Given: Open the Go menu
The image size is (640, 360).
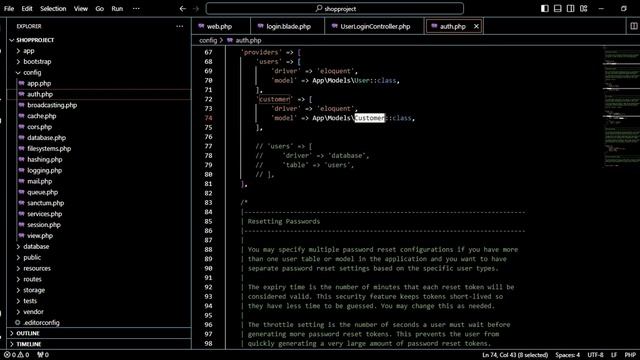Looking at the screenshot, I should click(x=100, y=9).
